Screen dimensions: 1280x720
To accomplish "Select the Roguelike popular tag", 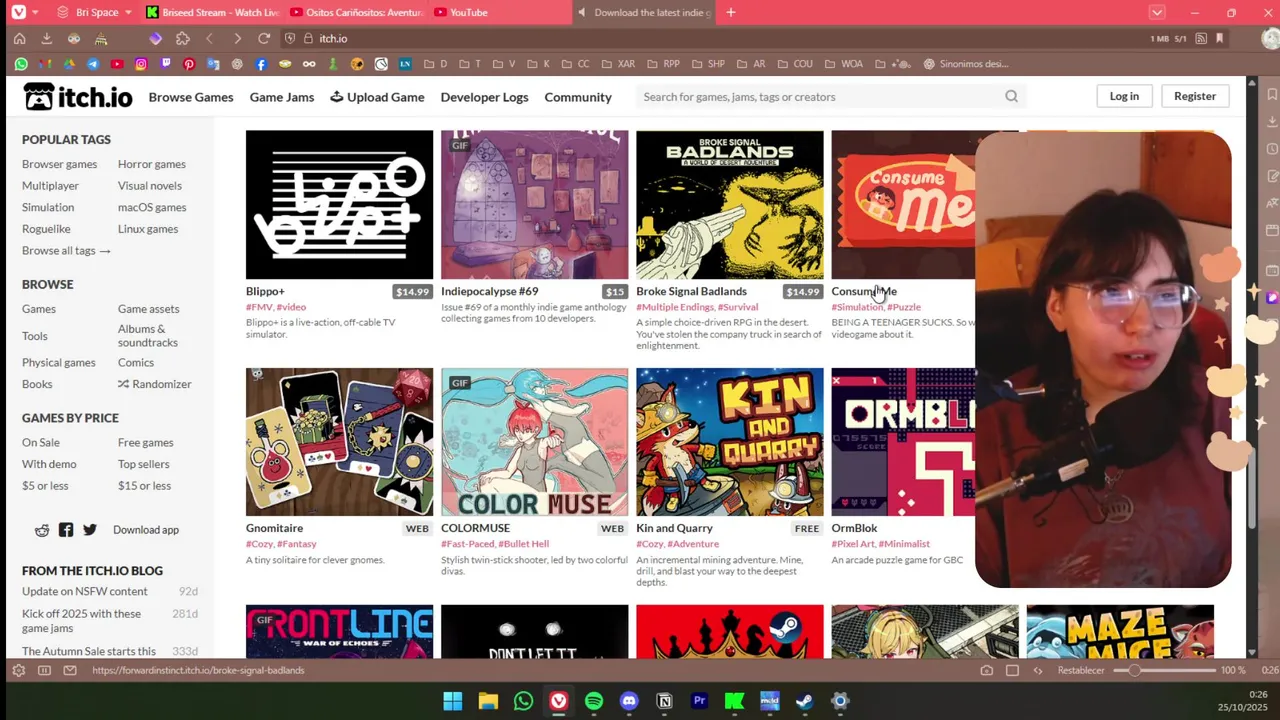I will [46, 229].
